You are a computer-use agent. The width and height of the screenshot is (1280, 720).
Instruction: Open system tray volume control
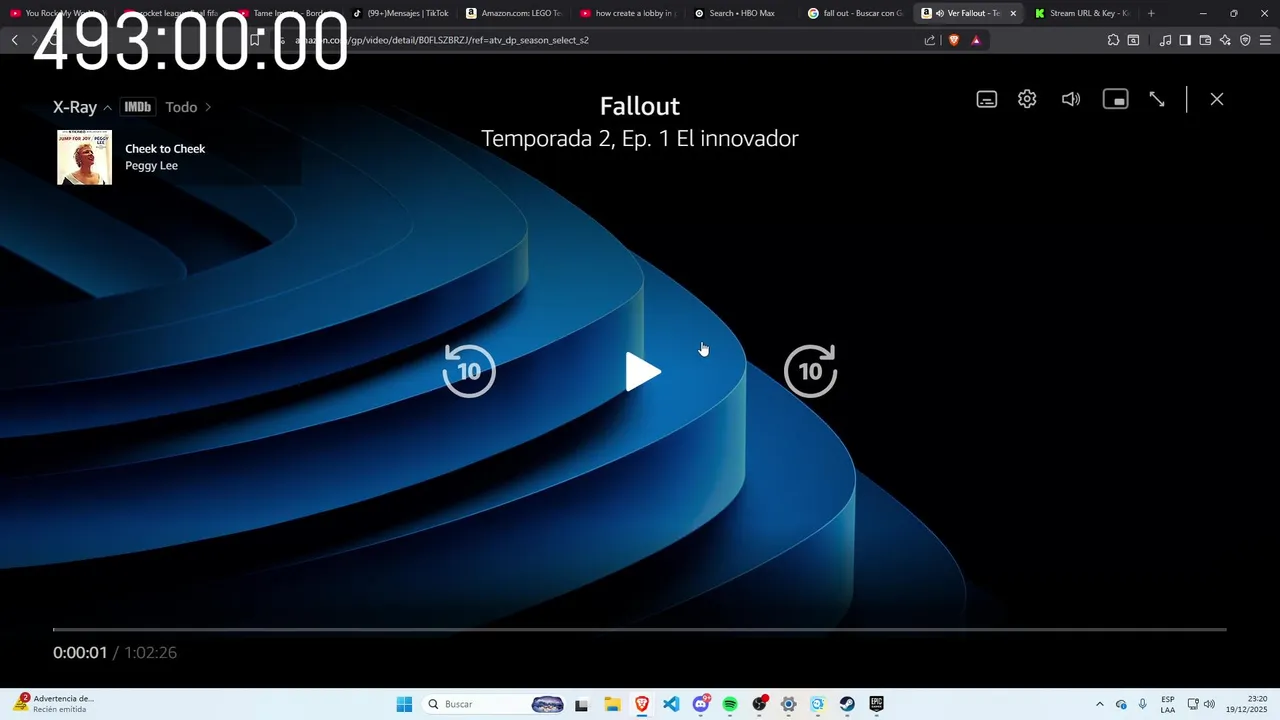(1209, 704)
